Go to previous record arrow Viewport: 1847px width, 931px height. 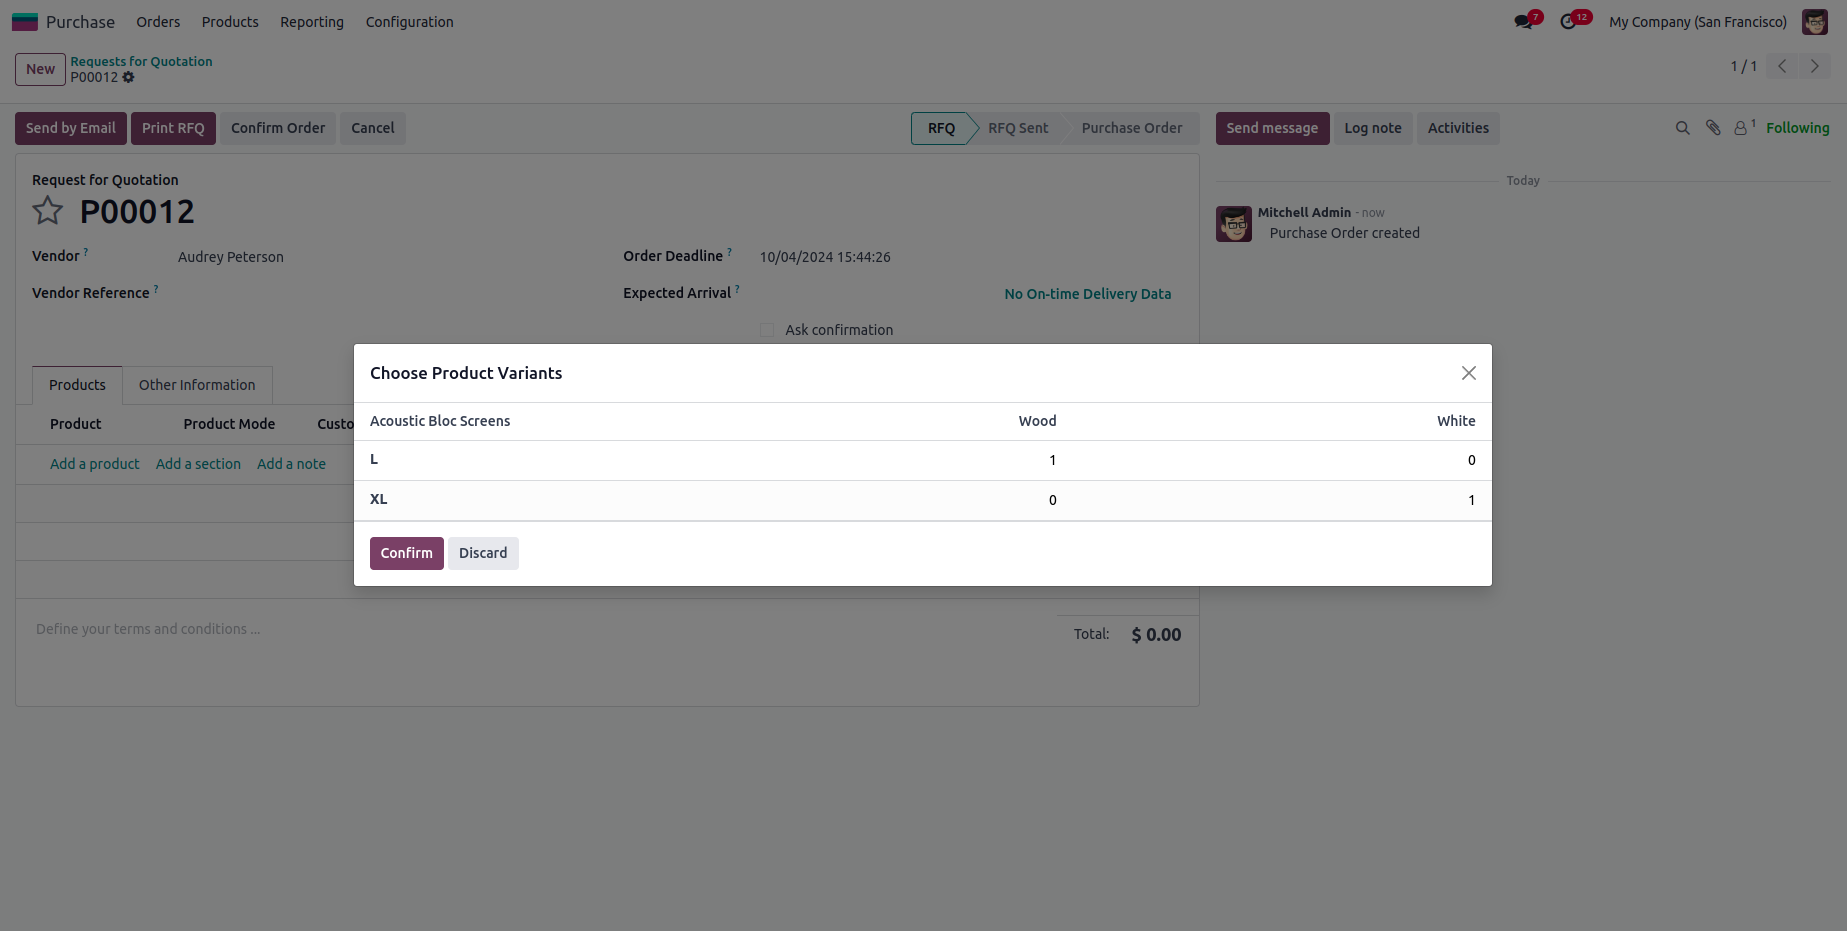1782,67
